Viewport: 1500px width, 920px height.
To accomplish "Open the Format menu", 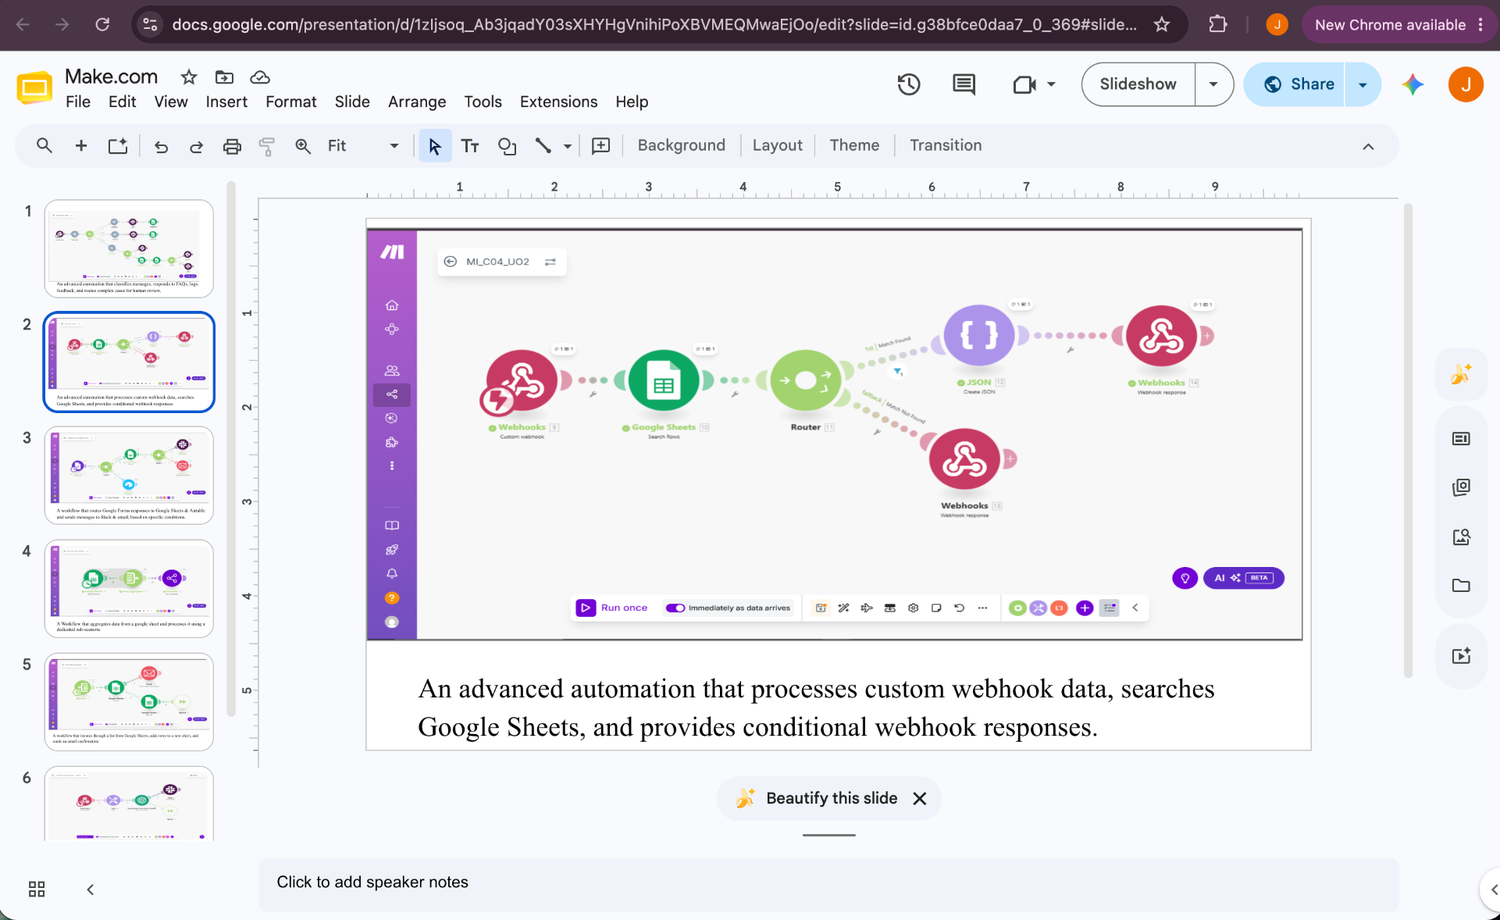I will coord(291,102).
